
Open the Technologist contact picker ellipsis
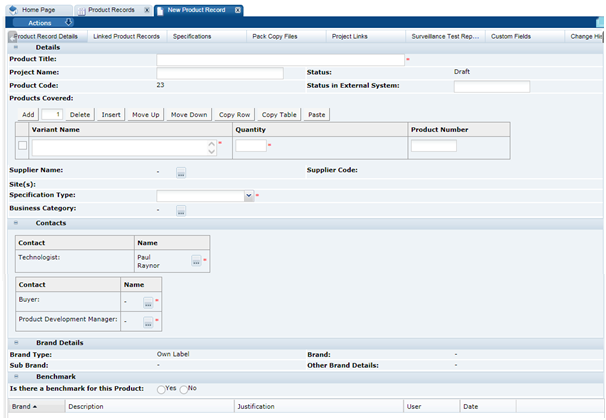click(196, 261)
